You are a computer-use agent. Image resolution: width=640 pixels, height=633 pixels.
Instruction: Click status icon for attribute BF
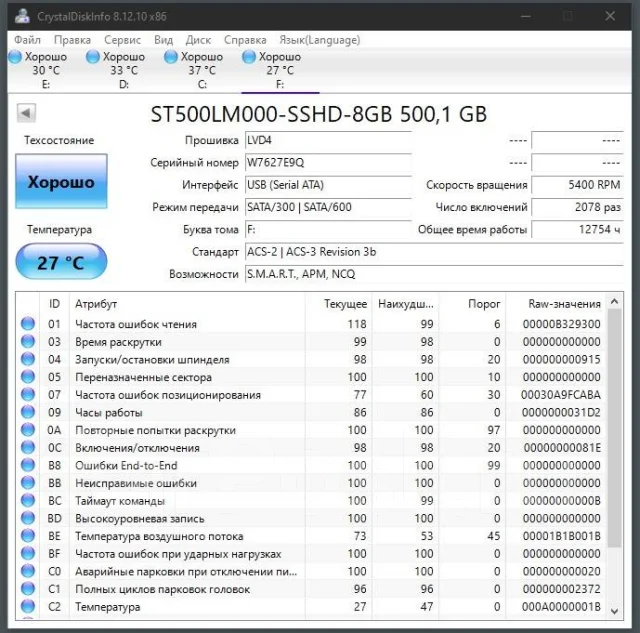[x=28, y=553]
